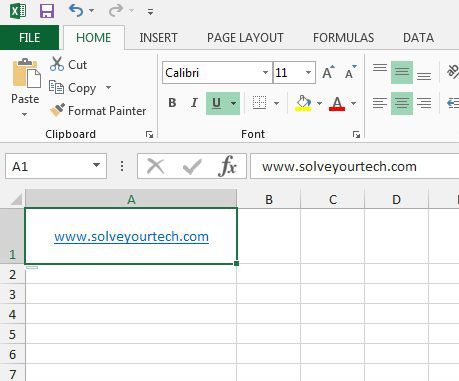This screenshot has width=459, height=381.
Task: Open Insert Function with the fx icon
Action: pyautogui.click(x=227, y=166)
